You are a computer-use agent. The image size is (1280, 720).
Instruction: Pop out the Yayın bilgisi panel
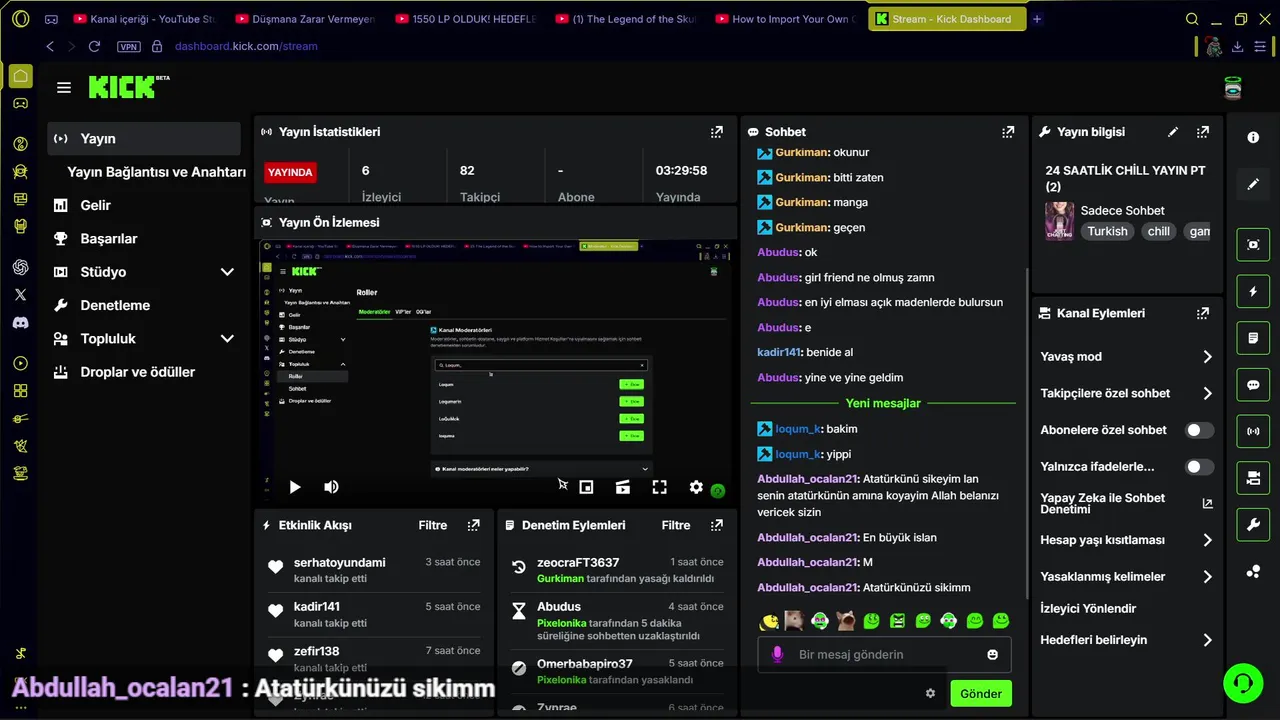coord(1203,132)
